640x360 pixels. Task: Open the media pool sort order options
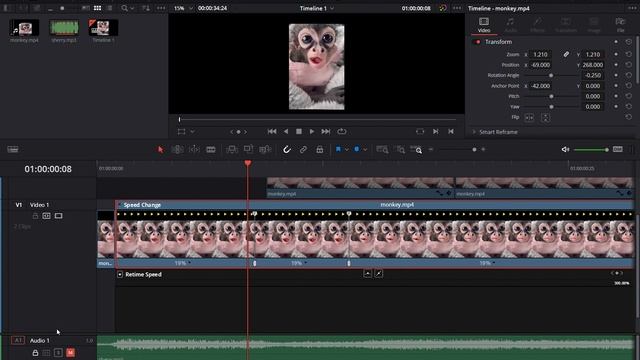point(146,8)
